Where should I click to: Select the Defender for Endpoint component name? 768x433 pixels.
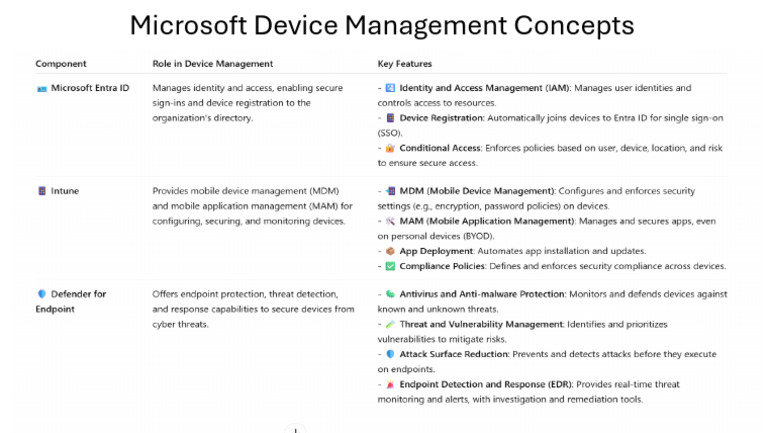71,302
